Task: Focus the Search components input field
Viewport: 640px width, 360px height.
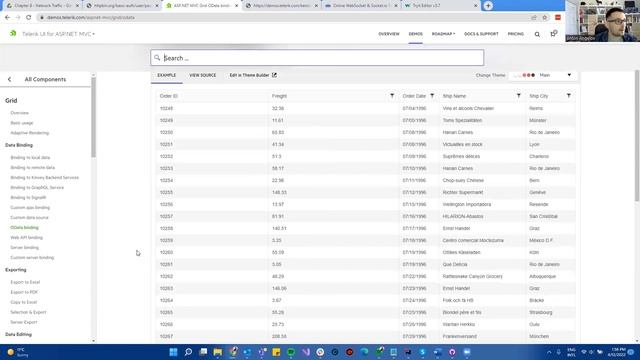Action: tap(317, 58)
